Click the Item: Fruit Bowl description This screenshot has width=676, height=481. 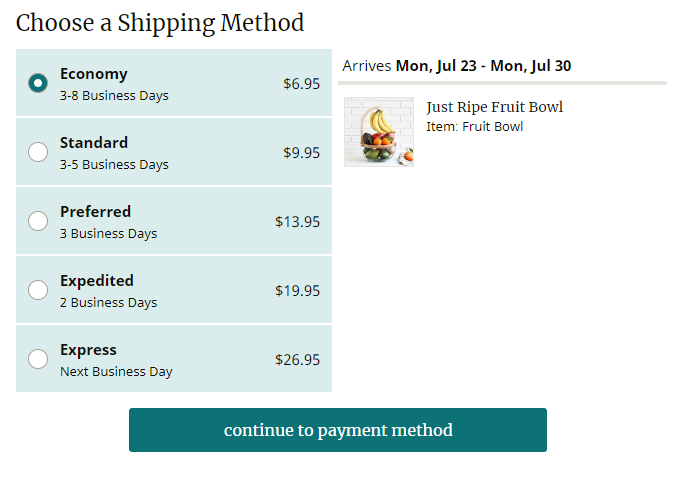point(474,127)
